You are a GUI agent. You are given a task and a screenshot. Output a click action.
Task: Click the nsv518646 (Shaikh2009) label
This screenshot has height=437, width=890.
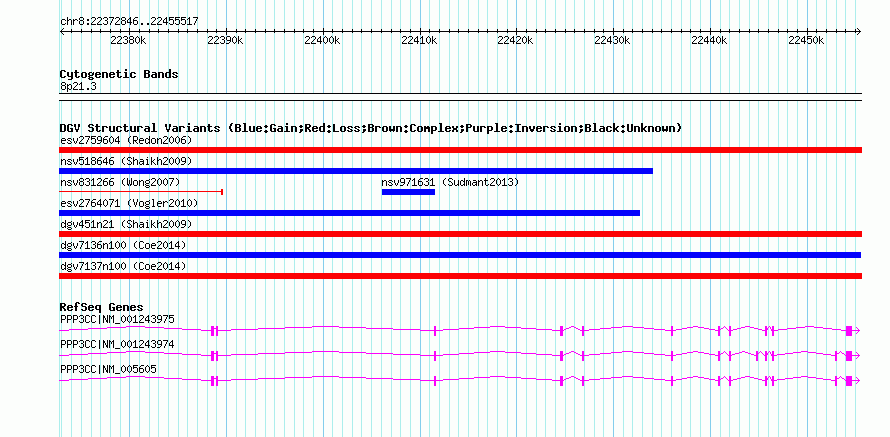tap(126, 161)
